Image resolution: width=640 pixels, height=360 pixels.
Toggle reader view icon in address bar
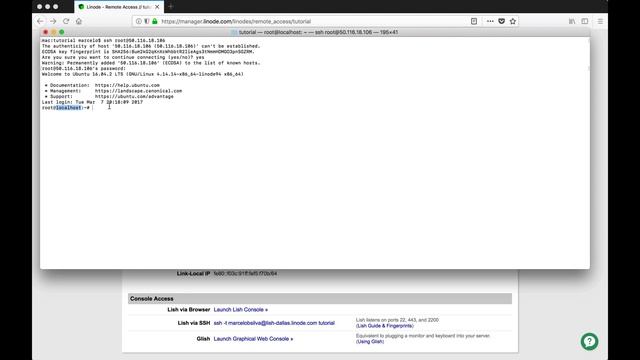[x=474, y=21]
